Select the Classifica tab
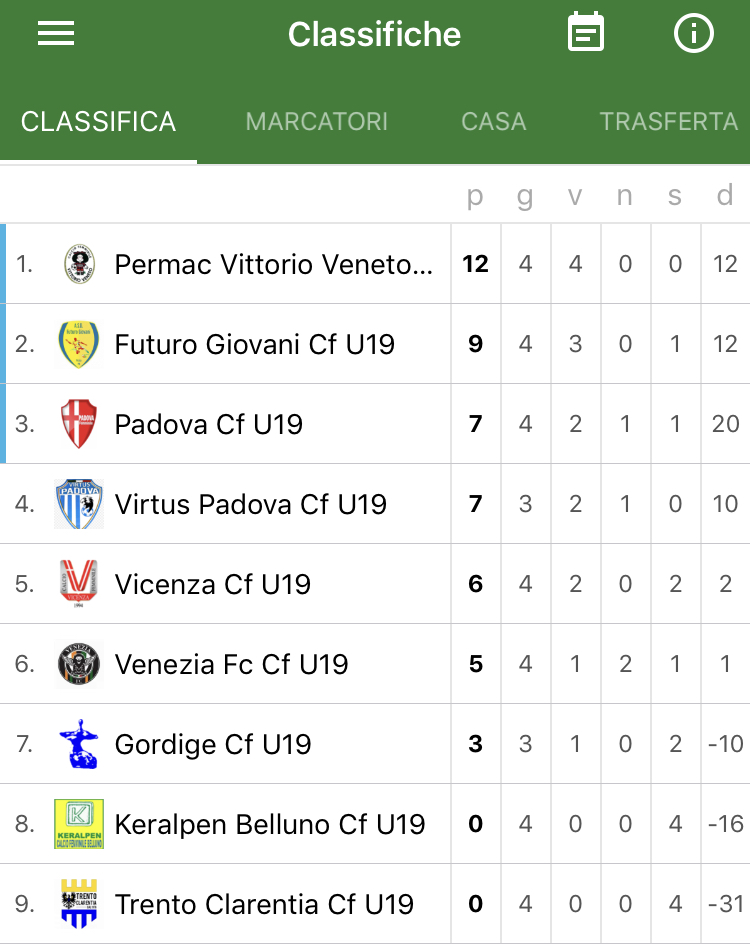Viewport: 750px width, 945px height. pyautogui.click(x=98, y=122)
